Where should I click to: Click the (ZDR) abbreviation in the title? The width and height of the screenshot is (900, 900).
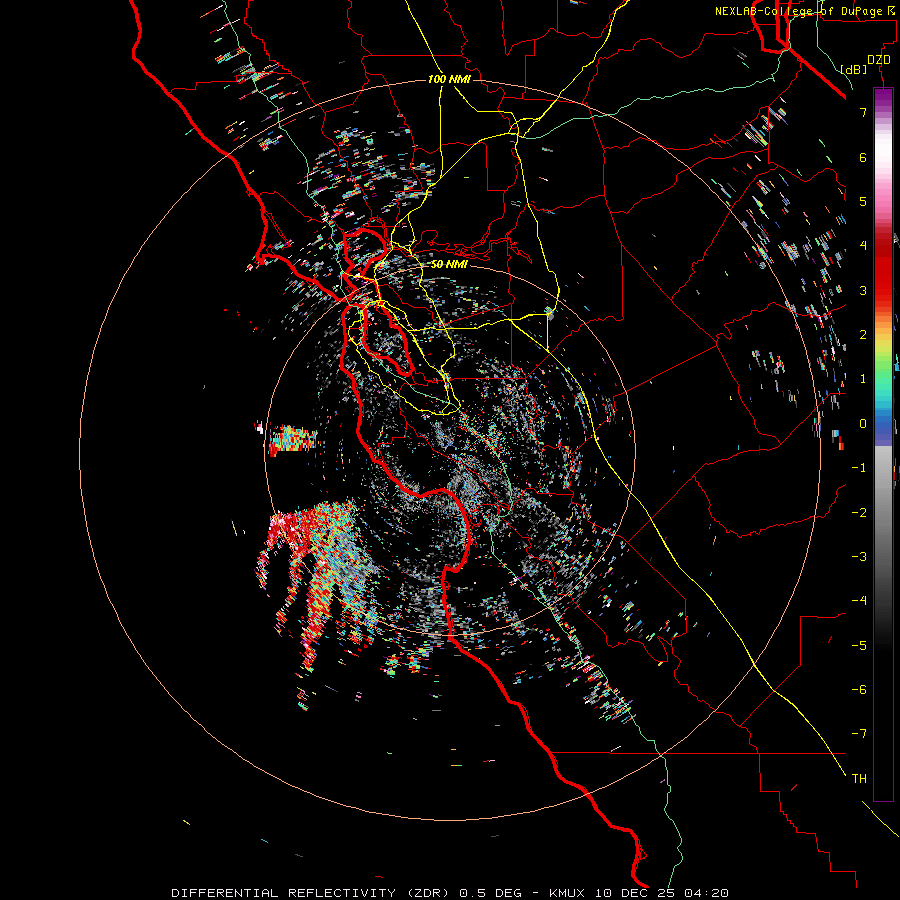coord(428,893)
